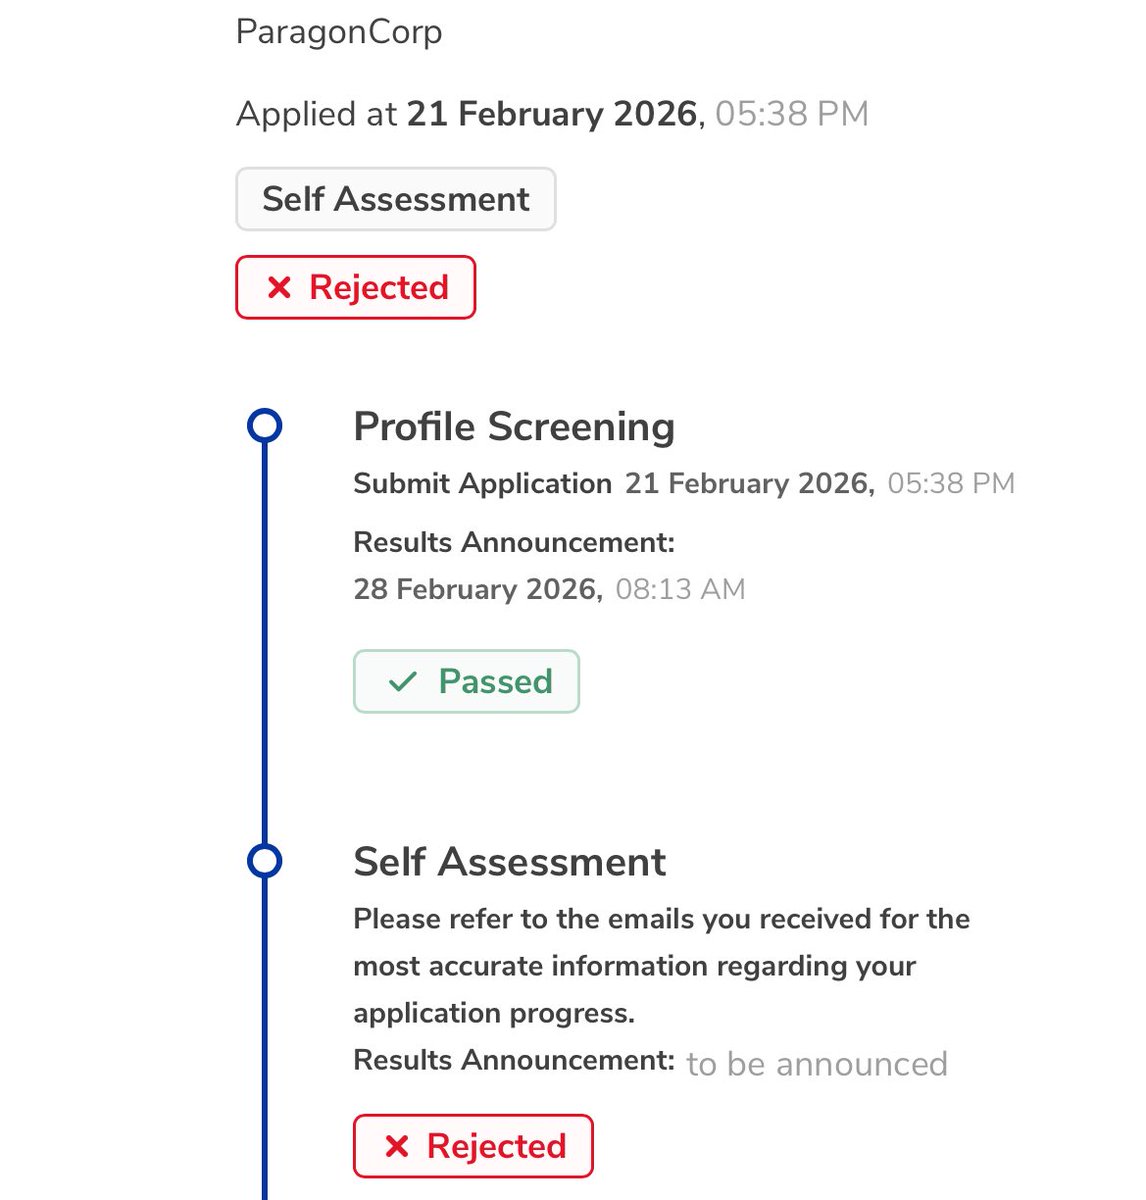Click the Passed status badge

click(x=466, y=682)
